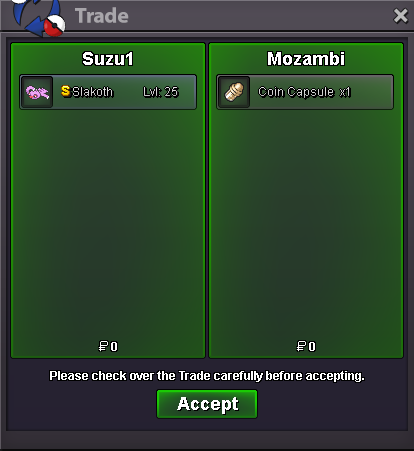Click the Accept trade button
414x451 pixels.
click(x=207, y=404)
